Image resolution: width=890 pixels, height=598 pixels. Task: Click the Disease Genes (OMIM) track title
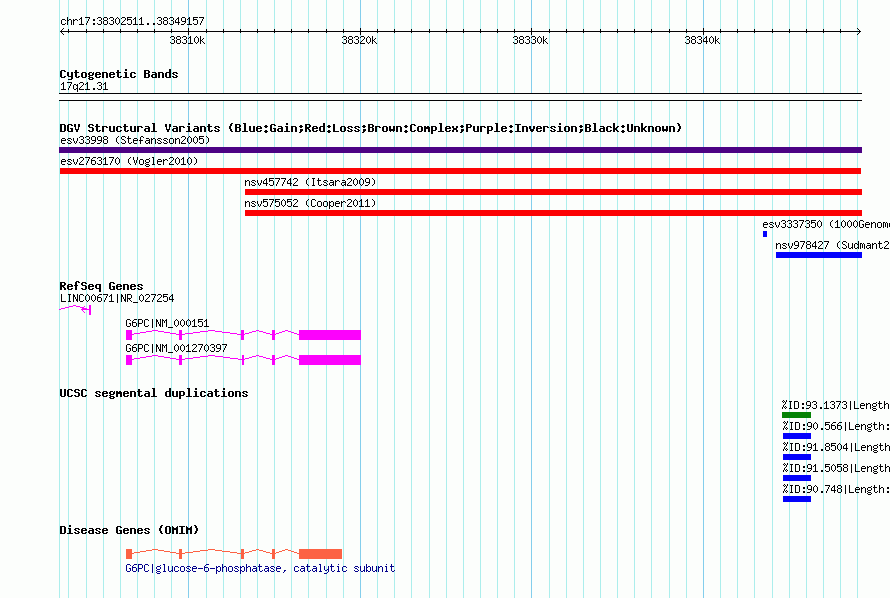[x=129, y=530]
